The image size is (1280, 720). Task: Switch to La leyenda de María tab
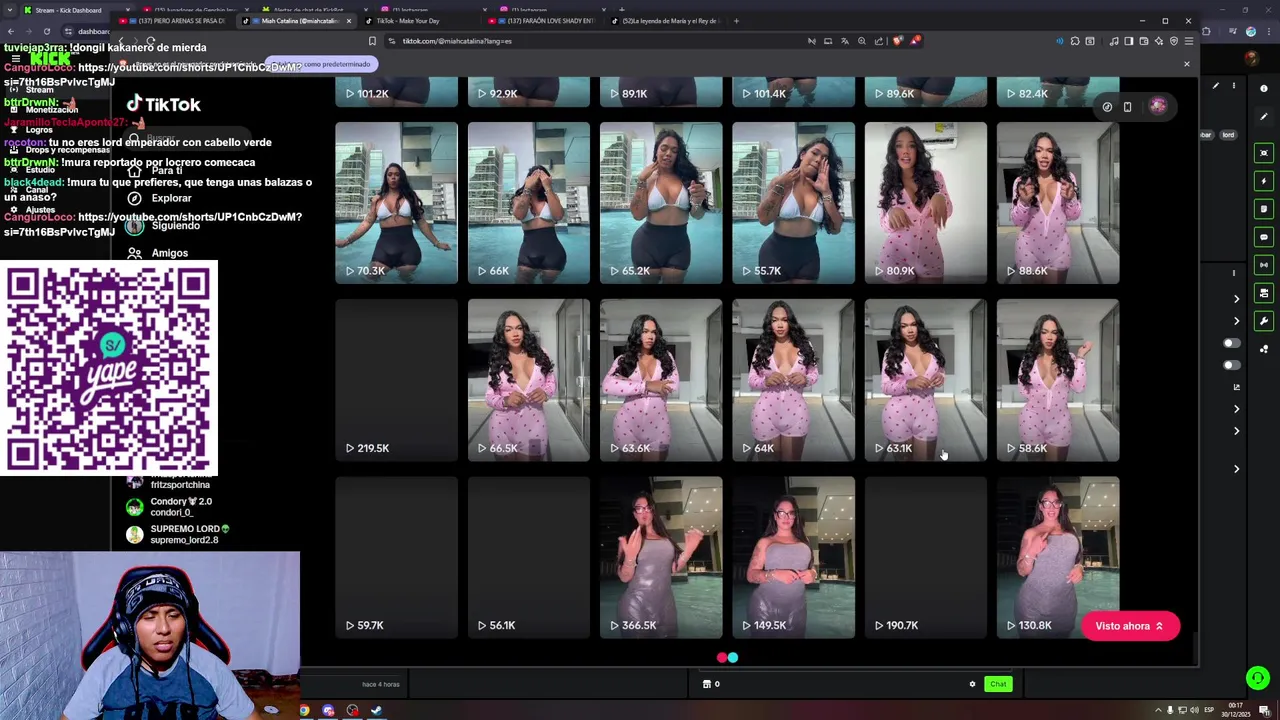pyautogui.click(x=665, y=21)
